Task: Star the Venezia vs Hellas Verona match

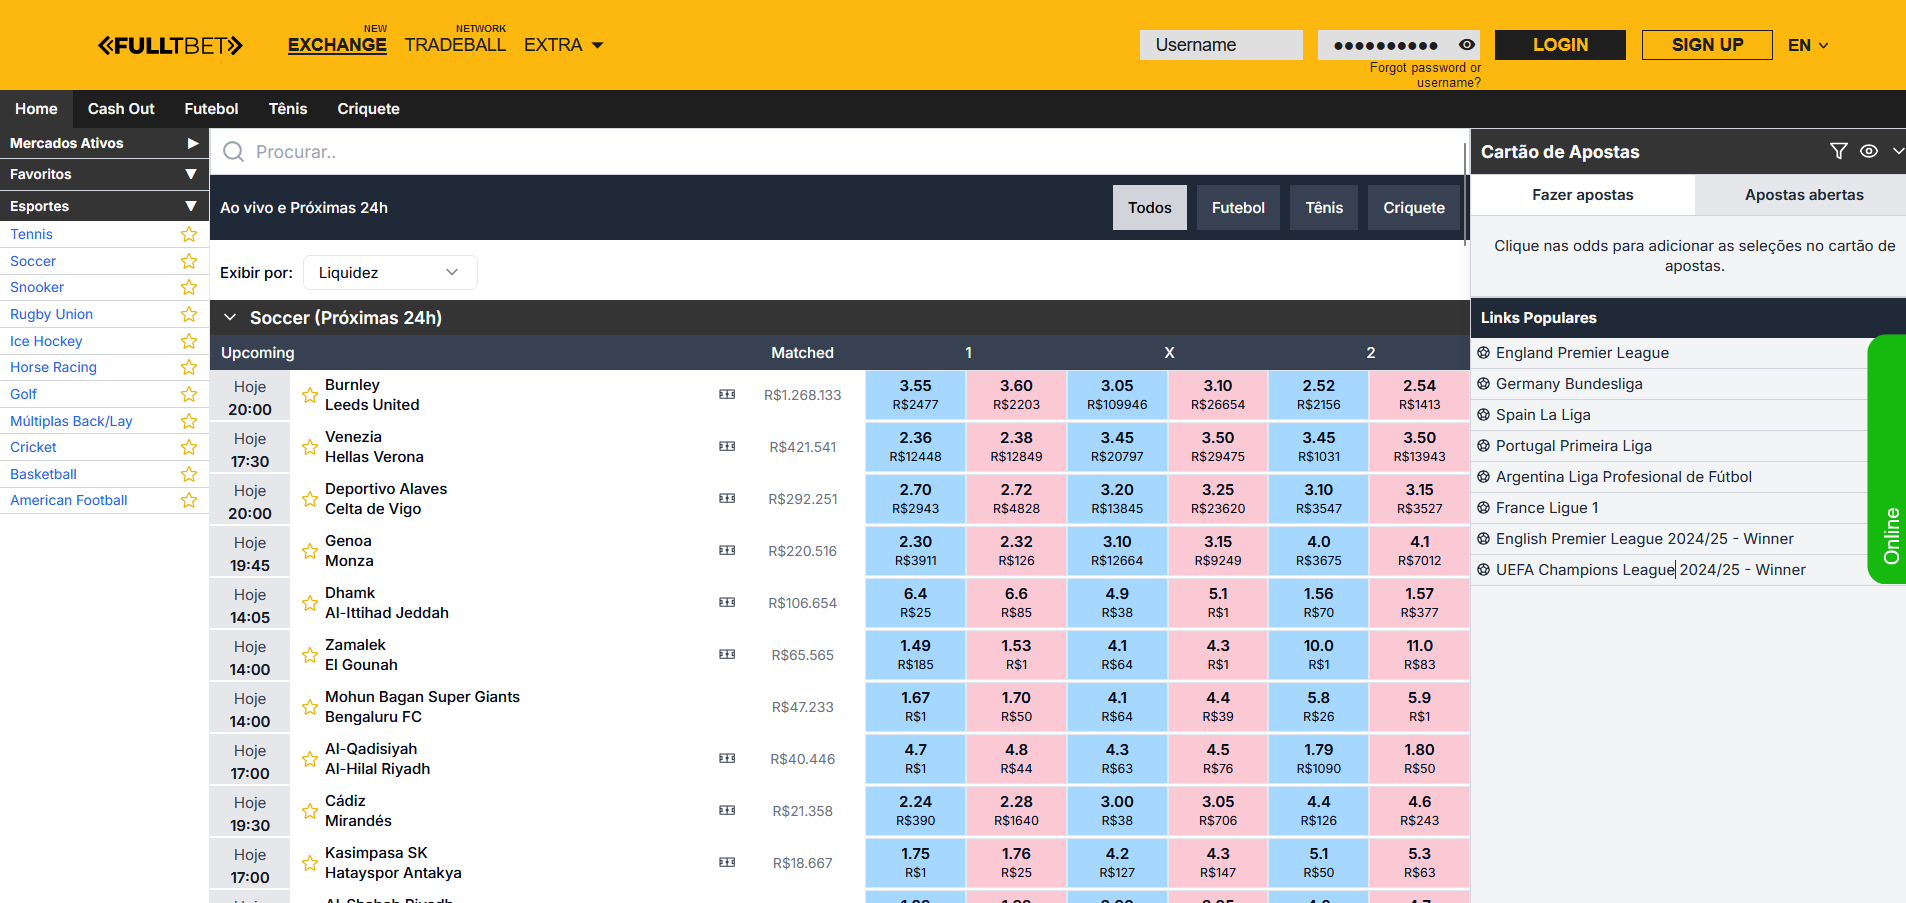Action: 310,447
